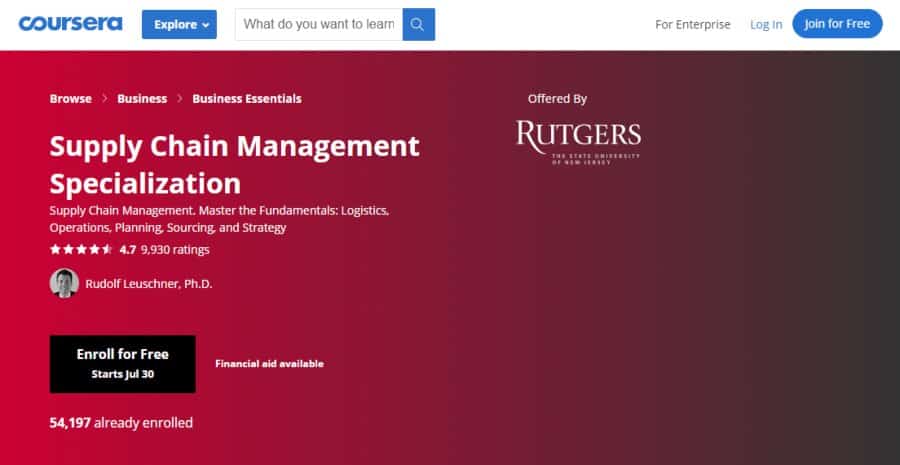Open the Business breadcrumb

pyautogui.click(x=142, y=99)
